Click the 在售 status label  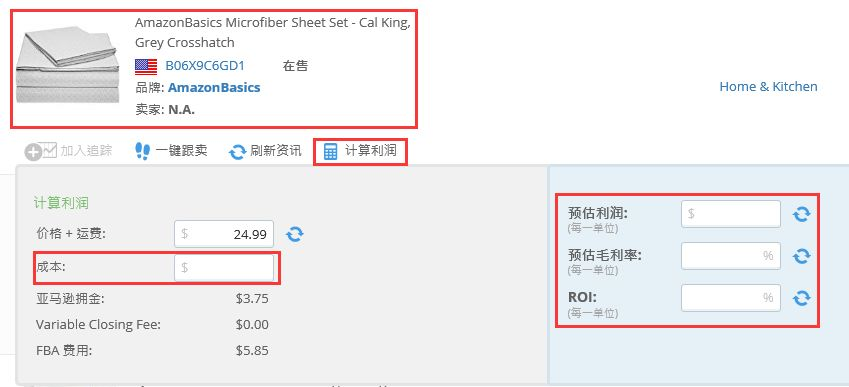pyautogui.click(x=295, y=66)
